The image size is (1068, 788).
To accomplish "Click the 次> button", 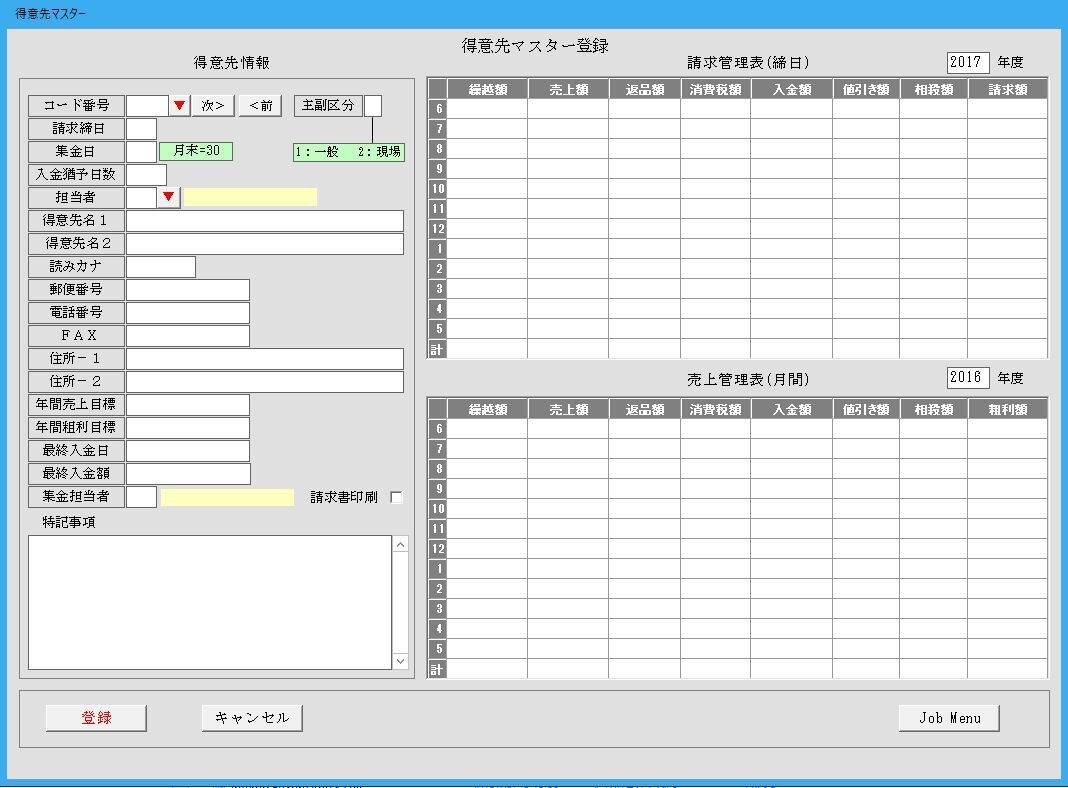I will 213,106.
